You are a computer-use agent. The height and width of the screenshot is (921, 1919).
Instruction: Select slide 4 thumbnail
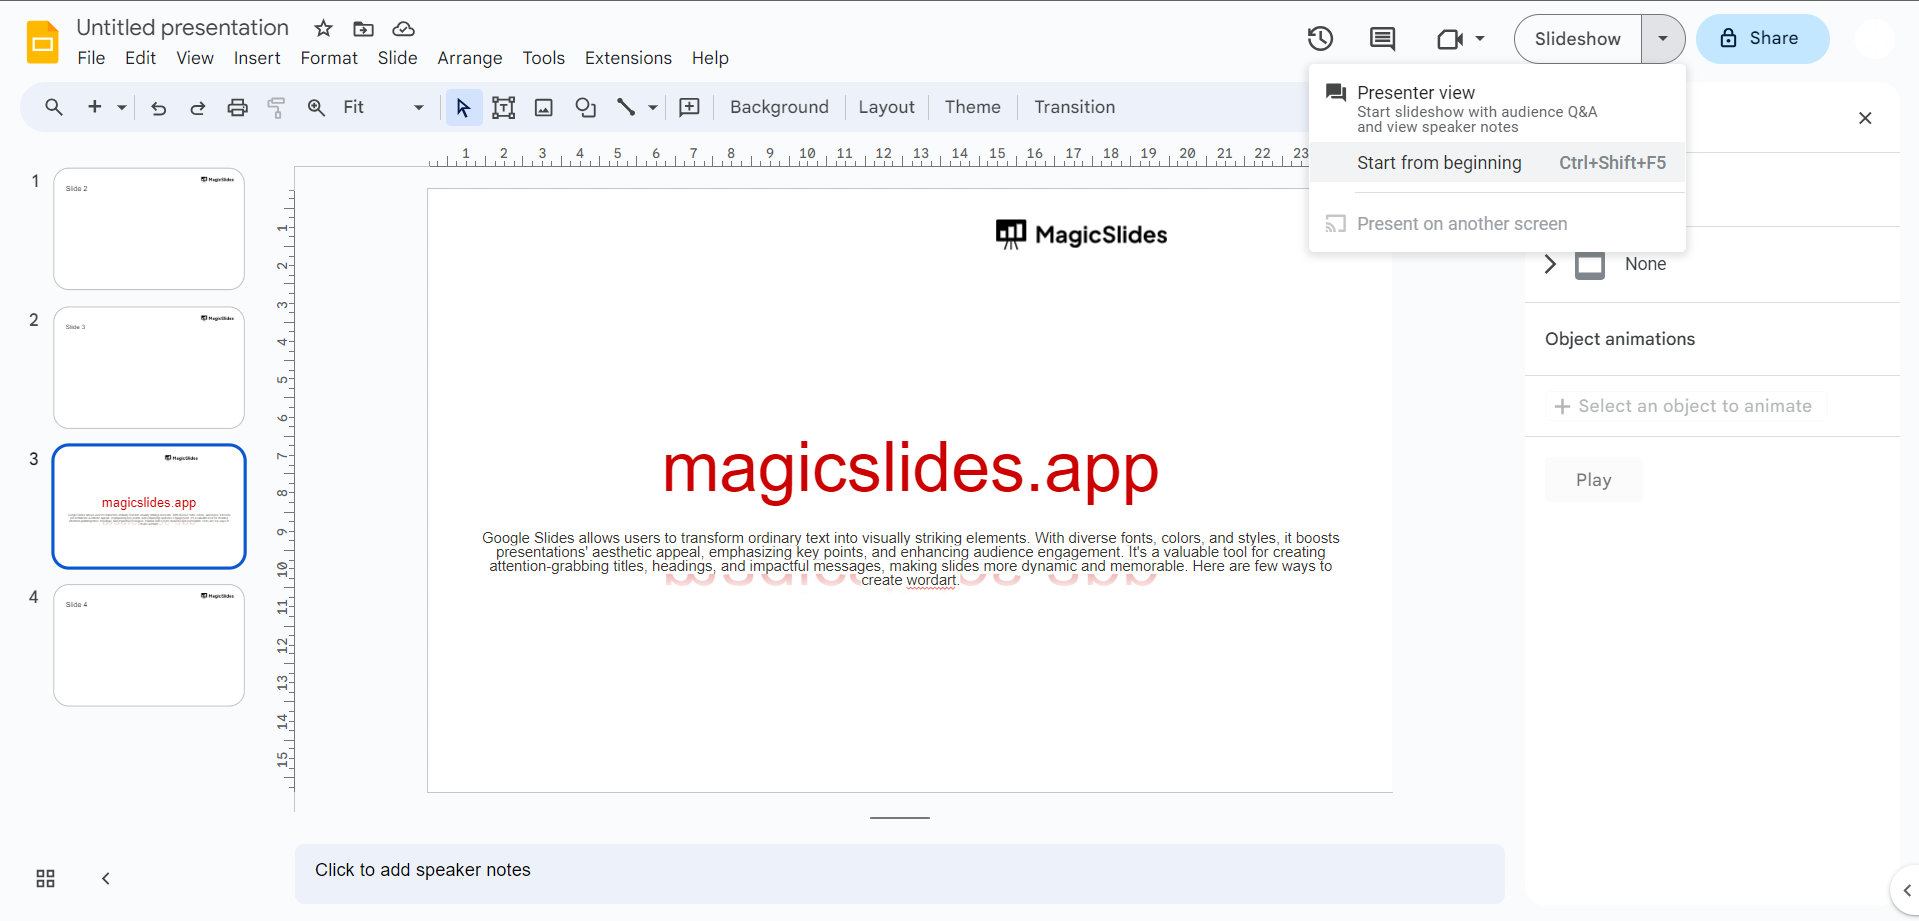(x=149, y=645)
